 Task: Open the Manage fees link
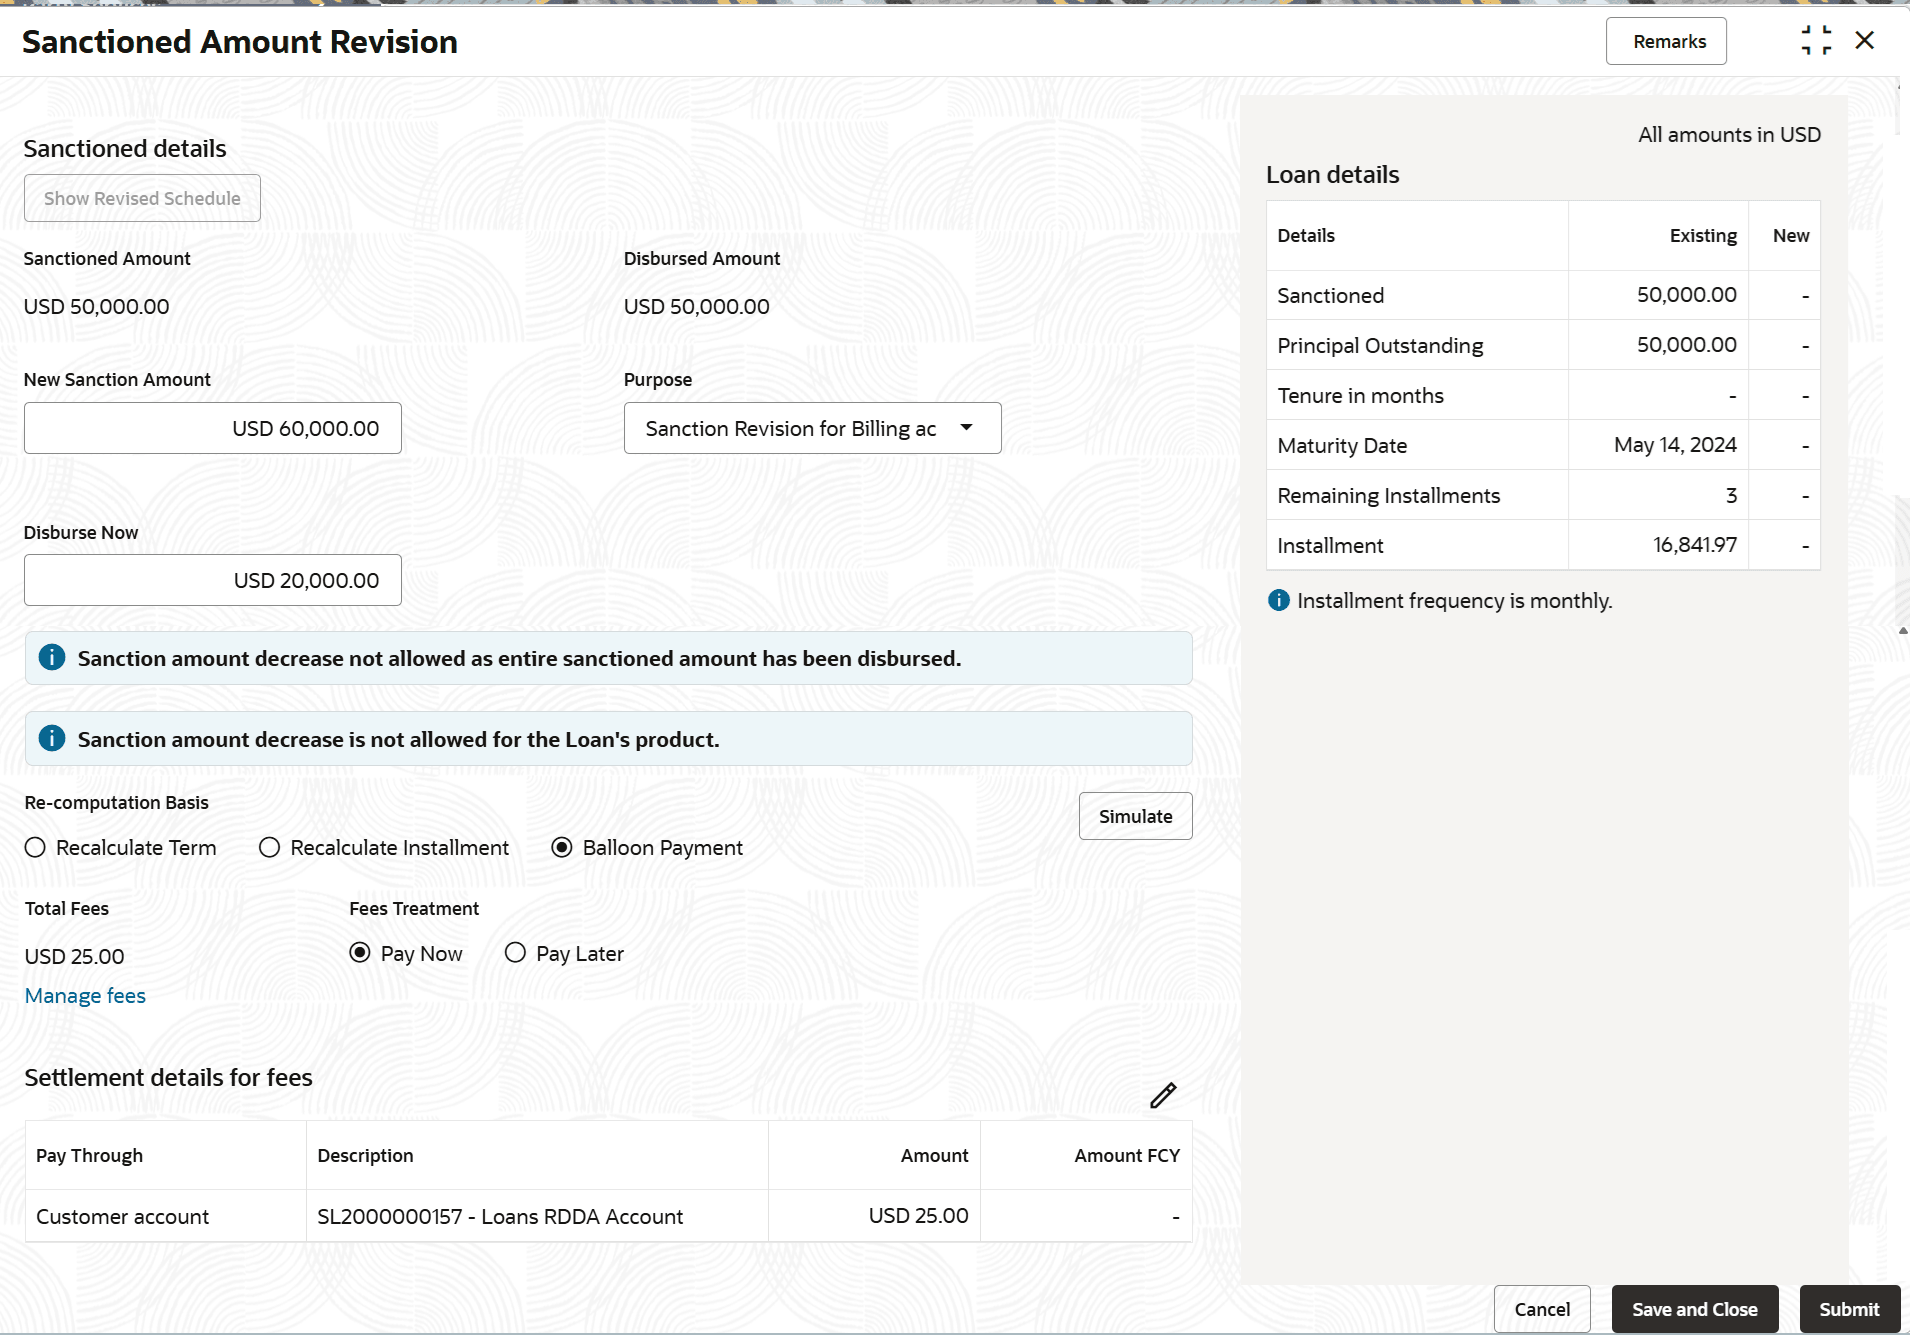[x=85, y=996]
